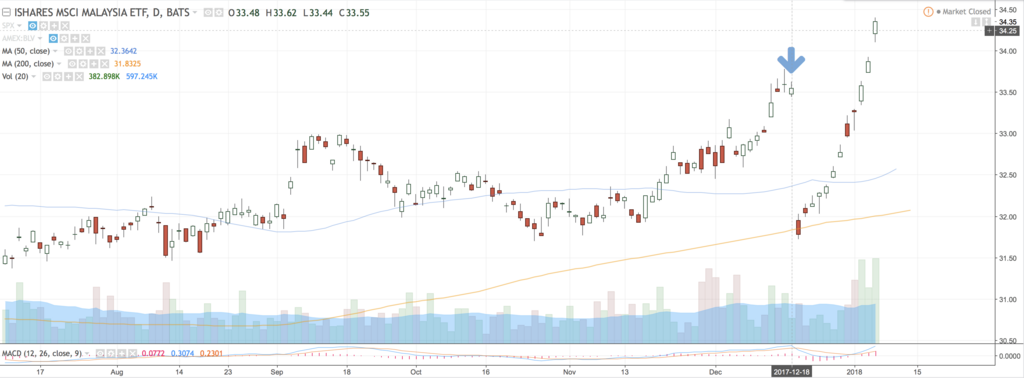
Task: Click the MA (200, close) label
Action: pyautogui.click(x=28, y=63)
